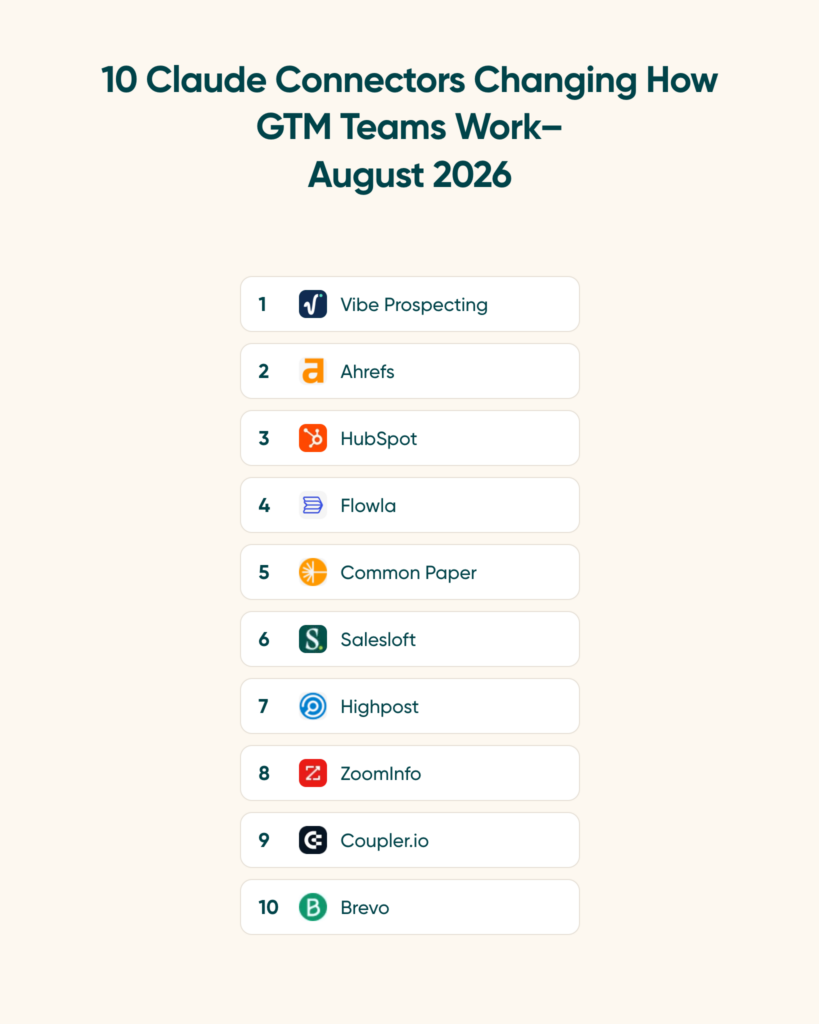Open the Vibe Prospecting text label
The height and width of the screenshot is (1024, 819).
414,305
